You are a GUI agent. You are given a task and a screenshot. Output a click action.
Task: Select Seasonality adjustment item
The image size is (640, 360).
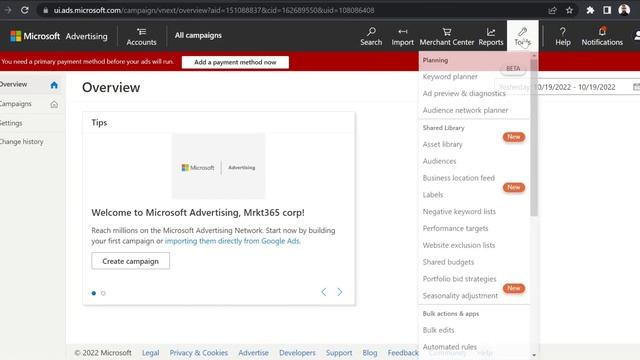pos(460,296)
